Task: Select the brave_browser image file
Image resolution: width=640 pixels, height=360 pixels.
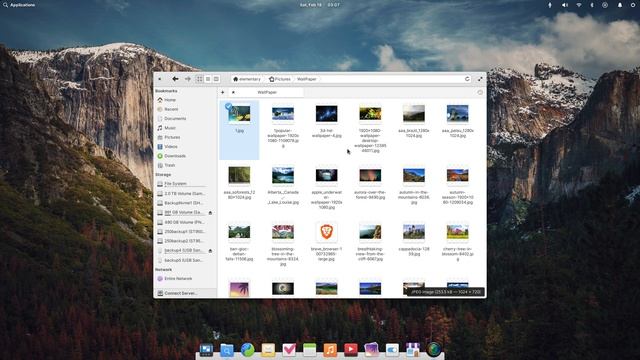Action: [327, 232]
